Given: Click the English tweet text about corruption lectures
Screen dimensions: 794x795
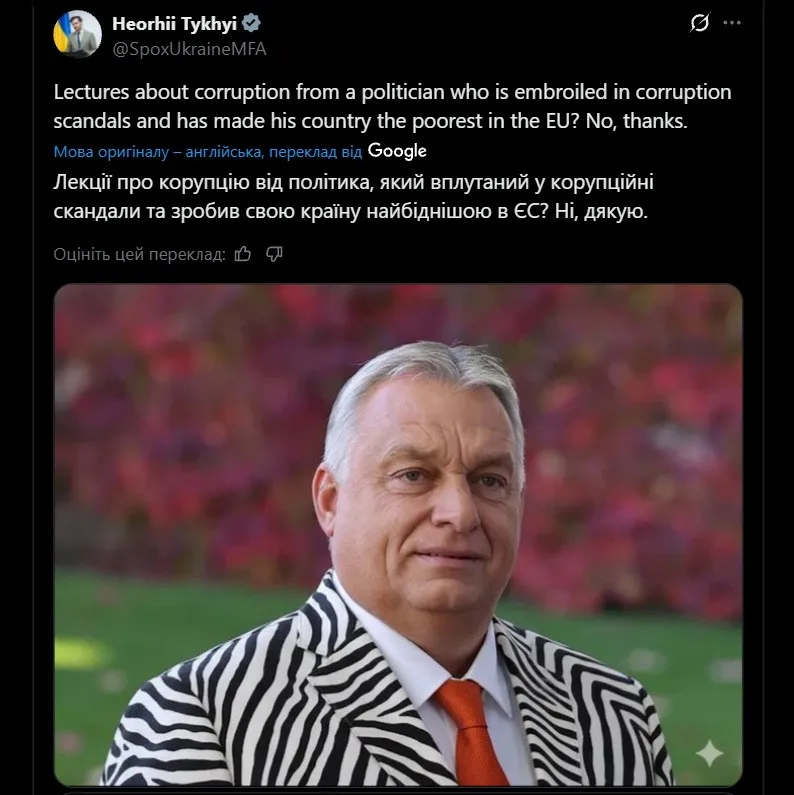Looking at the screenshot, I should coord(391,106).
